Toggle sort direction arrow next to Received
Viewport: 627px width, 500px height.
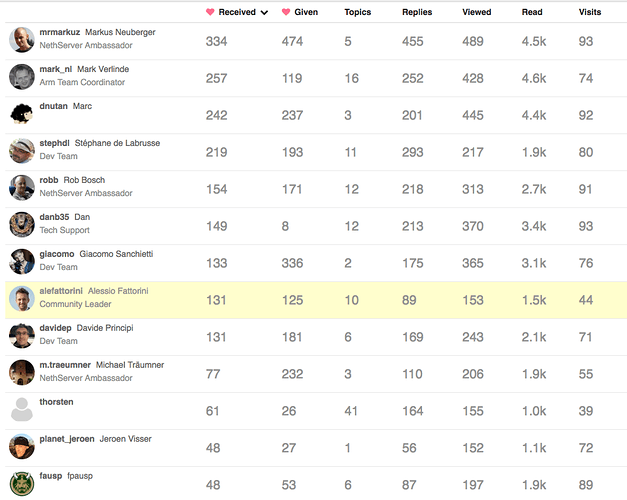coord(264,13)
